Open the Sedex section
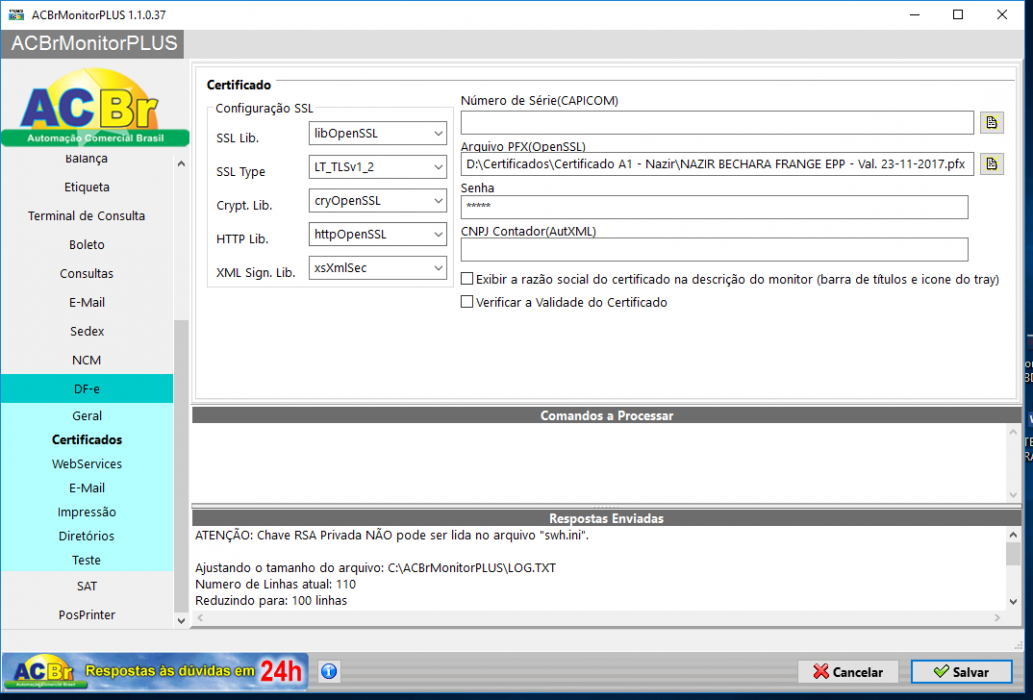 pos(86,332)
